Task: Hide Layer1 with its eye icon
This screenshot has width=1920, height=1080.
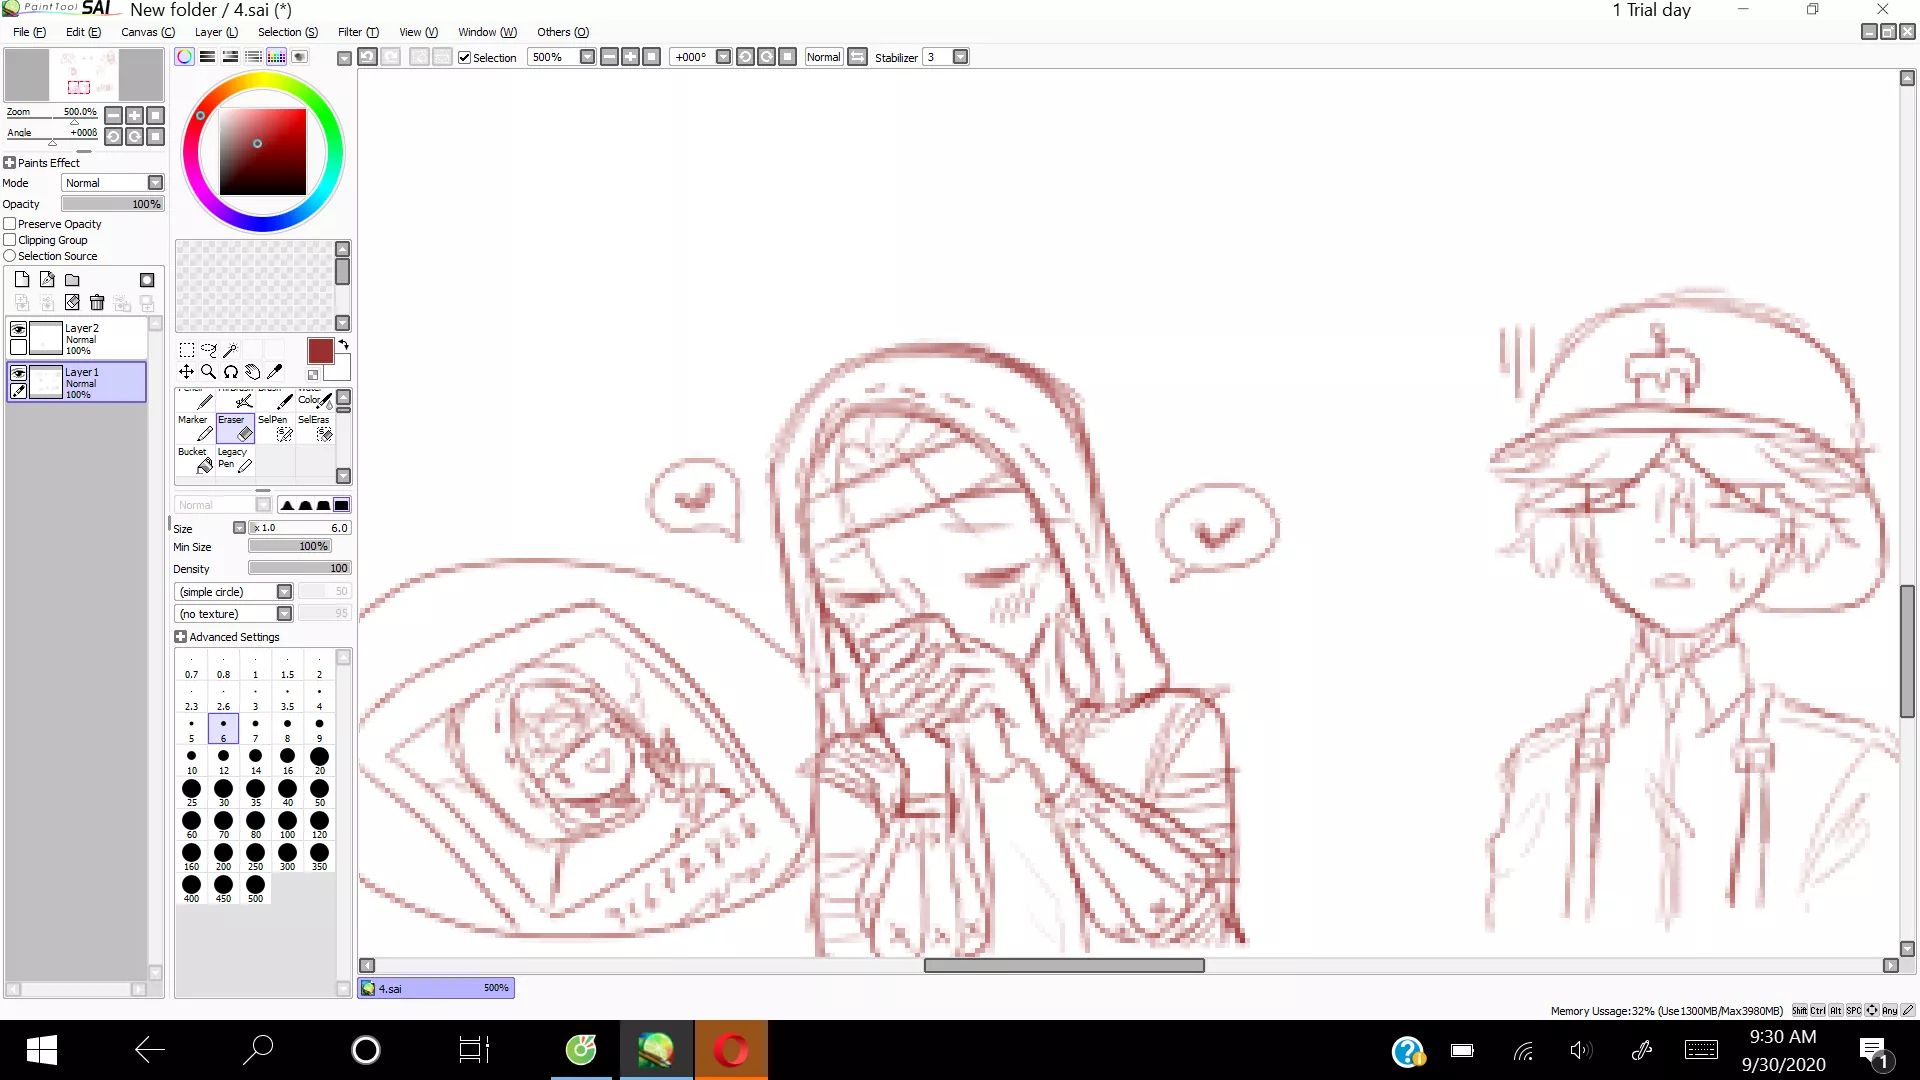Action: click(x=18, y=373)
